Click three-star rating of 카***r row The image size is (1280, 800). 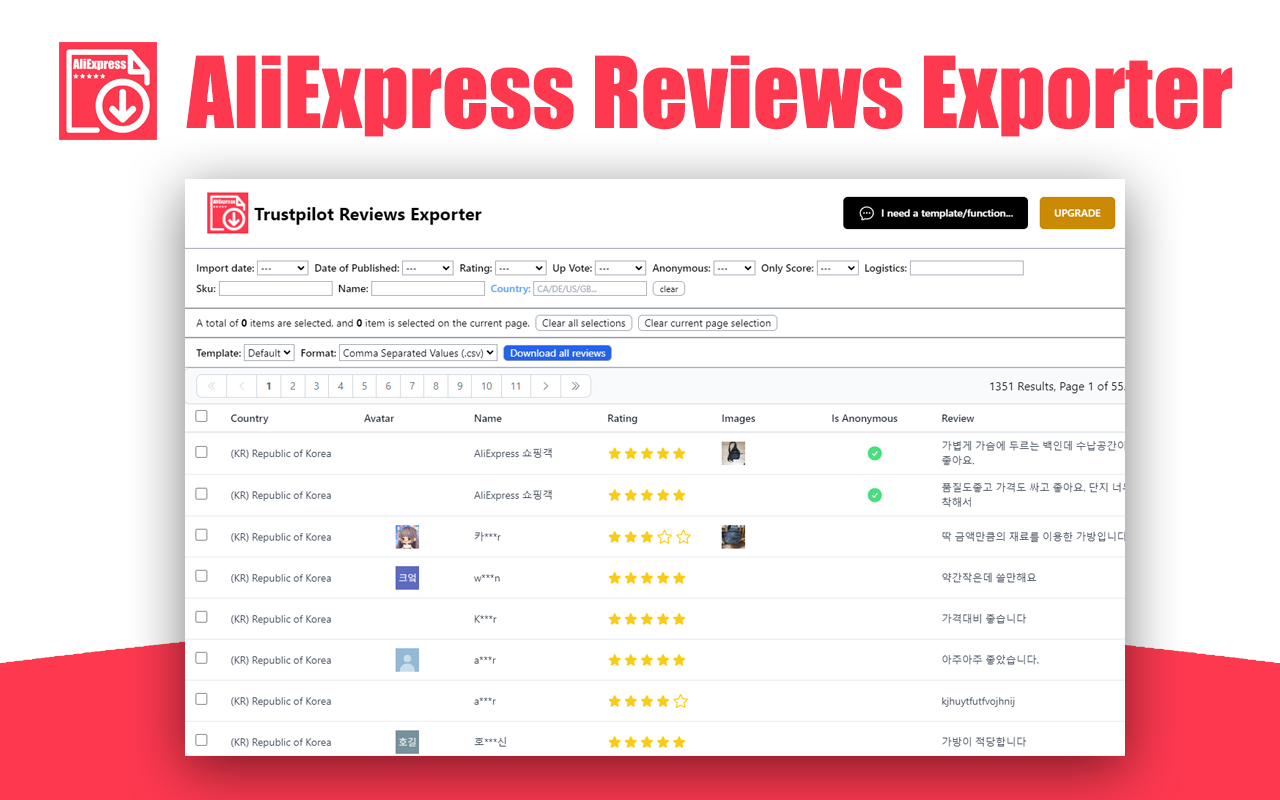pos(649,537)
